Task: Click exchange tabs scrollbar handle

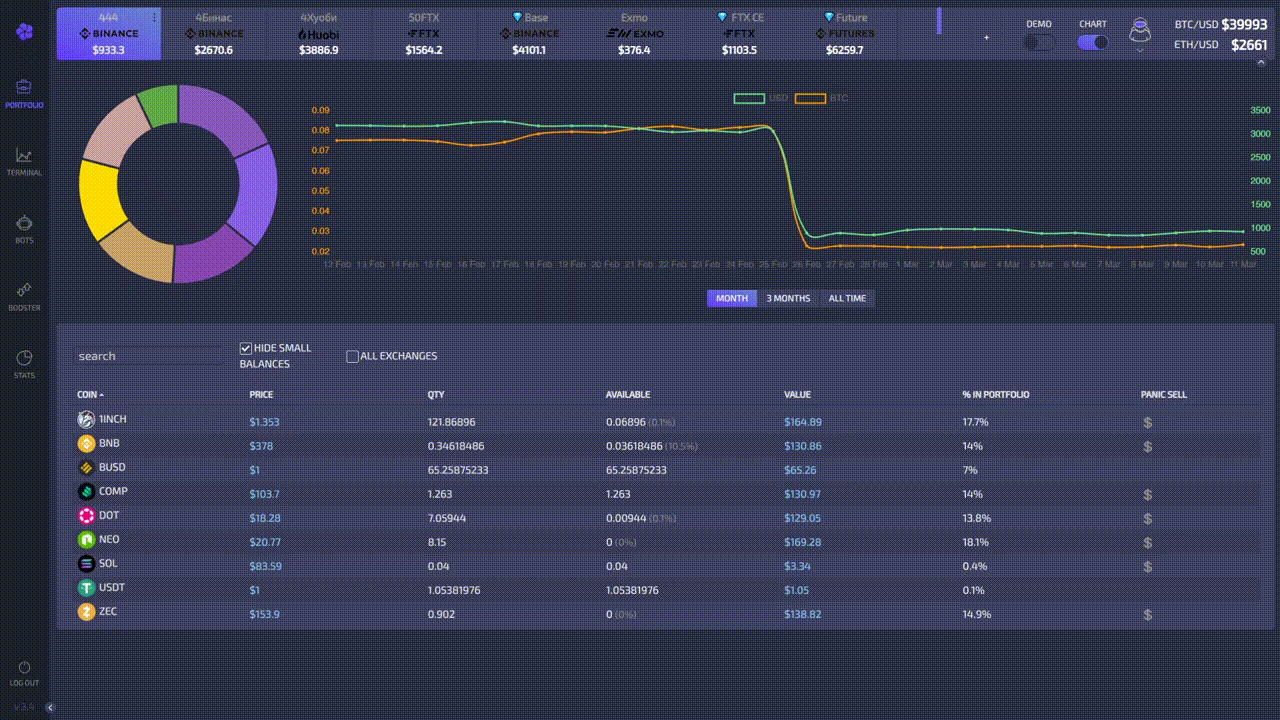Action: pyautogui.click(x=939, y=21)
